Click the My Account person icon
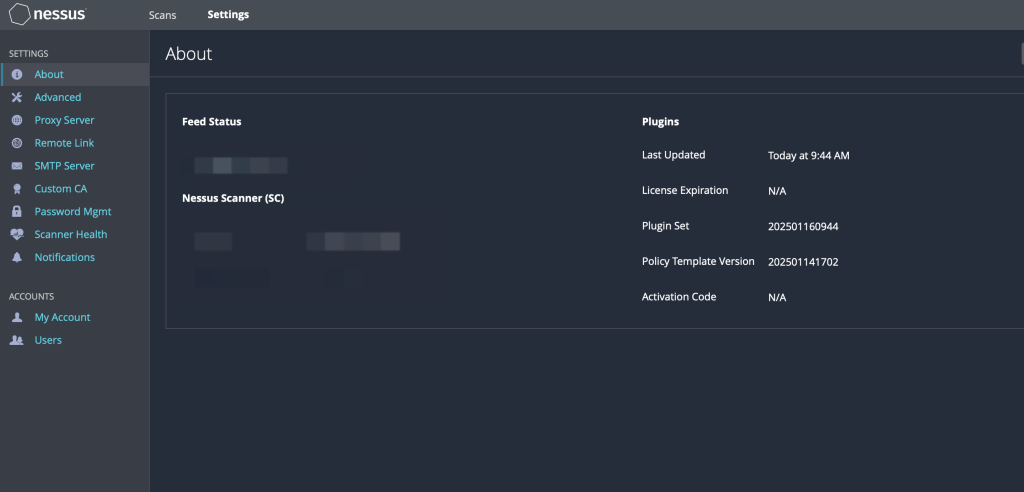 [17, 318]
